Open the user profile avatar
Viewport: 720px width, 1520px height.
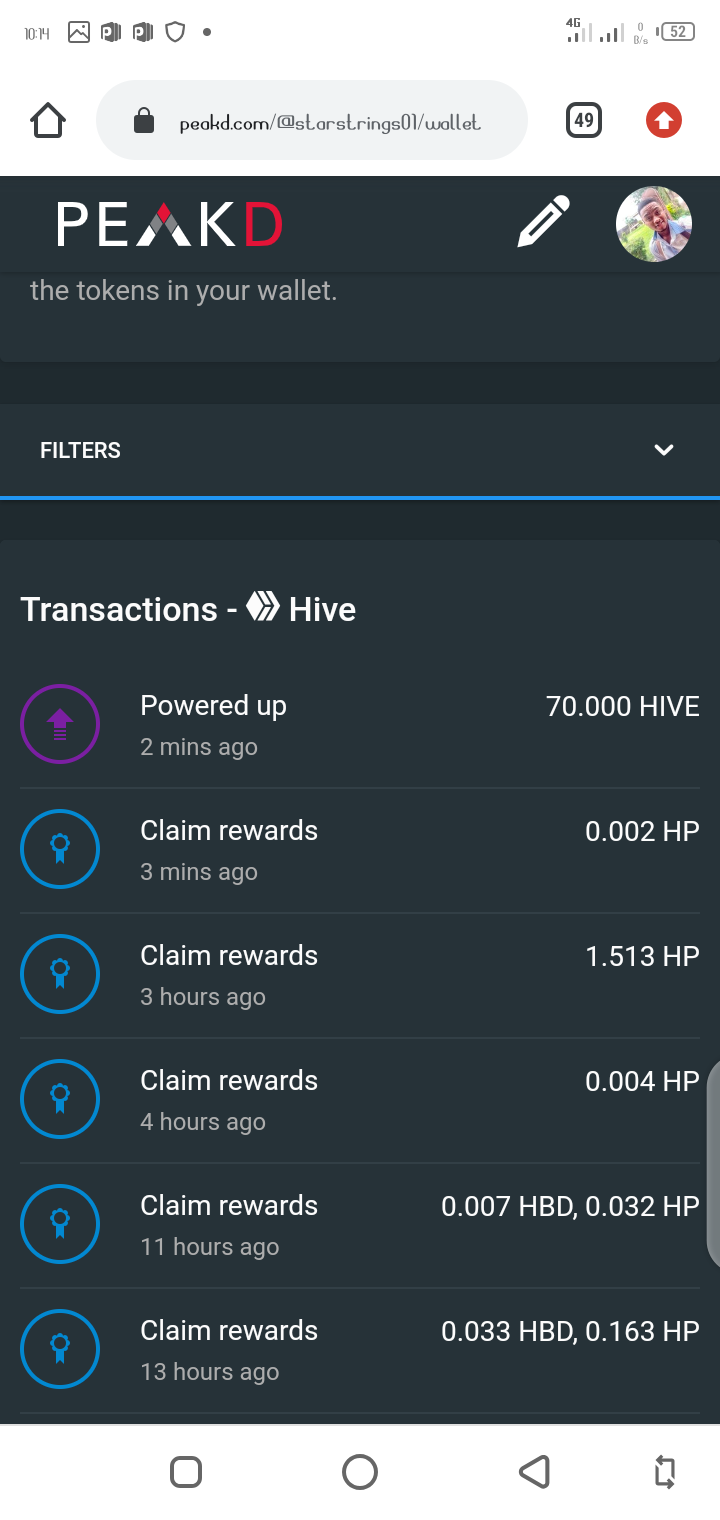coord(654,224)
